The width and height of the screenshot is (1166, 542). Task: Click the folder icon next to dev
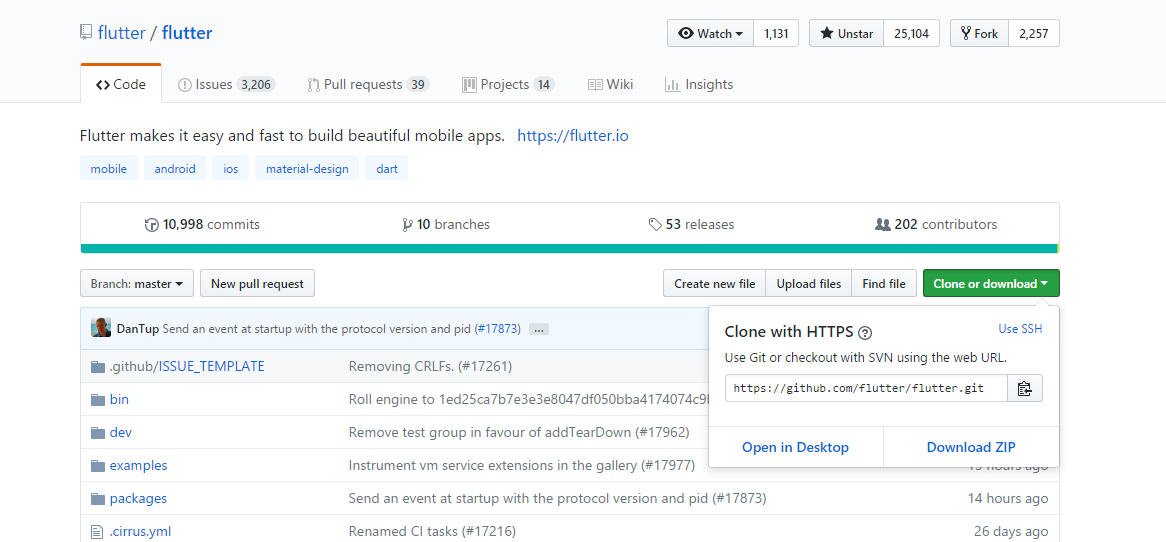(97, 433)
